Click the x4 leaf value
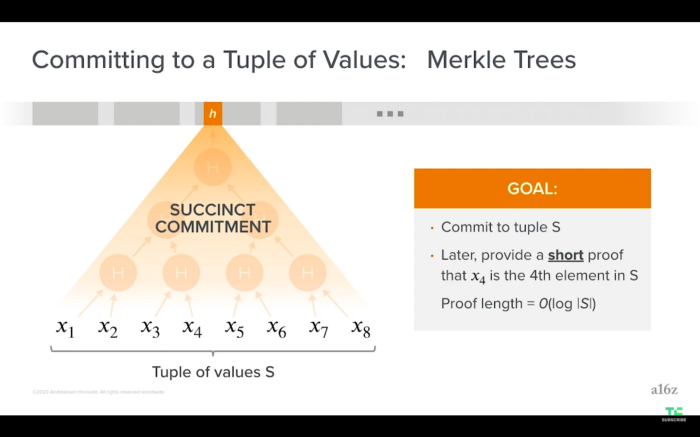This screenshot has width=700, height=437. click(x=192, y=327)
